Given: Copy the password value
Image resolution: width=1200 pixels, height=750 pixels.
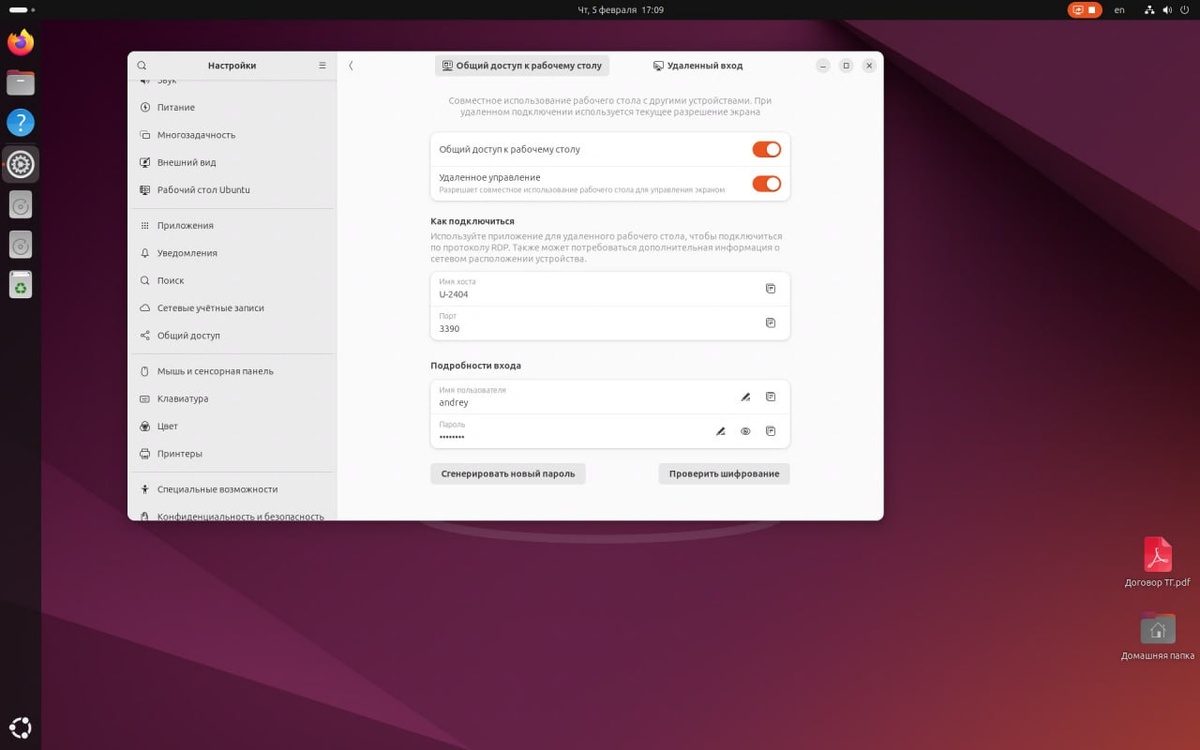Looking at the screenshot, I should tap(770, 431).
